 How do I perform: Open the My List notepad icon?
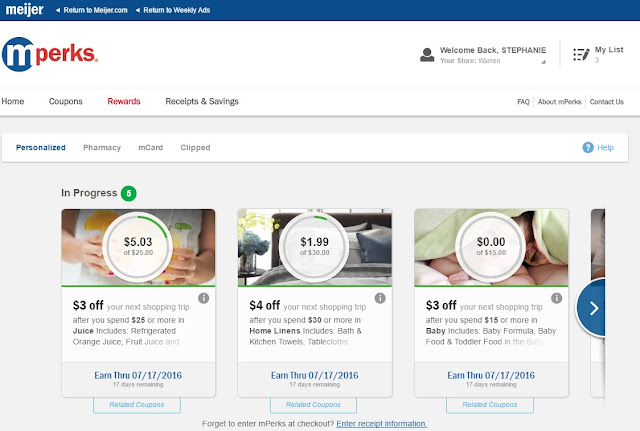pyautogui.click(x=581, y=54)
